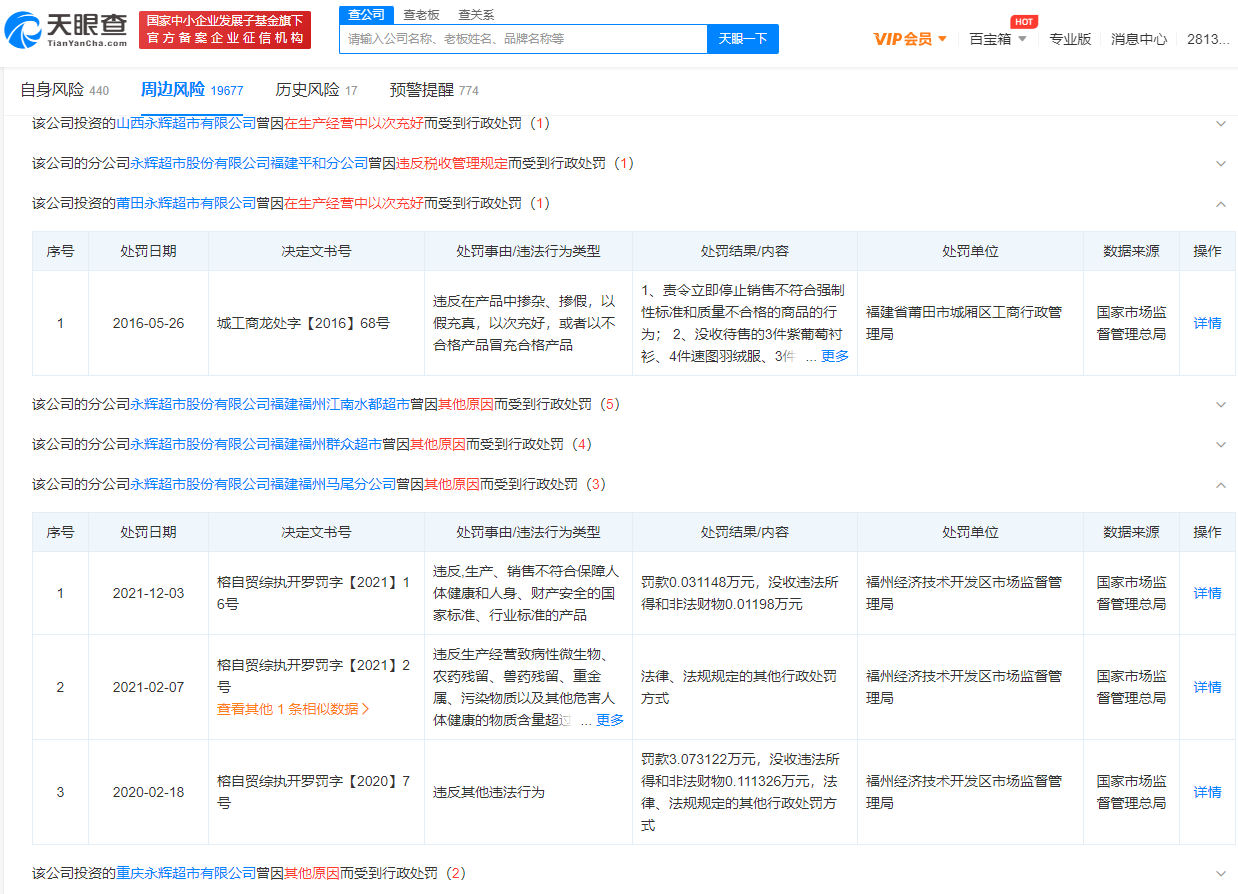Show 更多 of the 2021-02-07 penalty reason
Image resolution: width=1238 pixels, height=894 pixels.
coord(610,720)
